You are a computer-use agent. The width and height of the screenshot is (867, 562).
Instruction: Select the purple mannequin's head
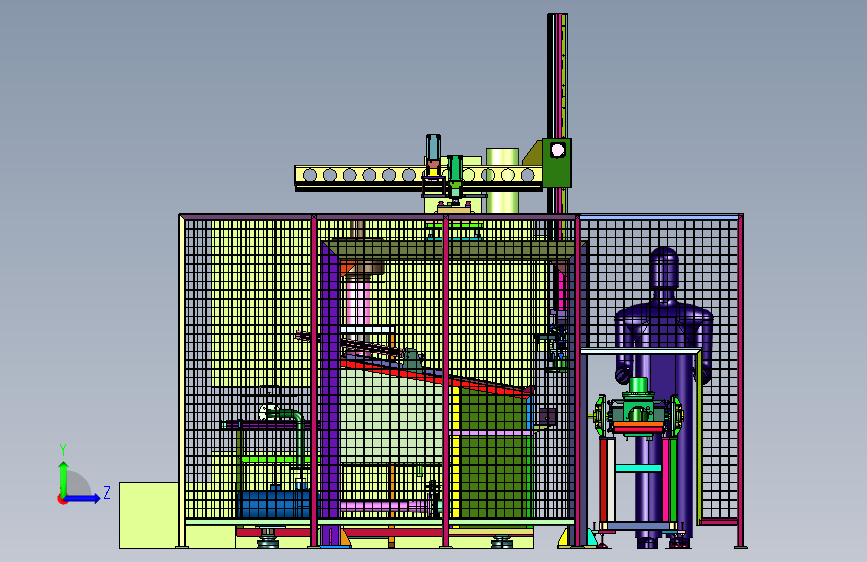pyautogui.click(x=664, y=268)
